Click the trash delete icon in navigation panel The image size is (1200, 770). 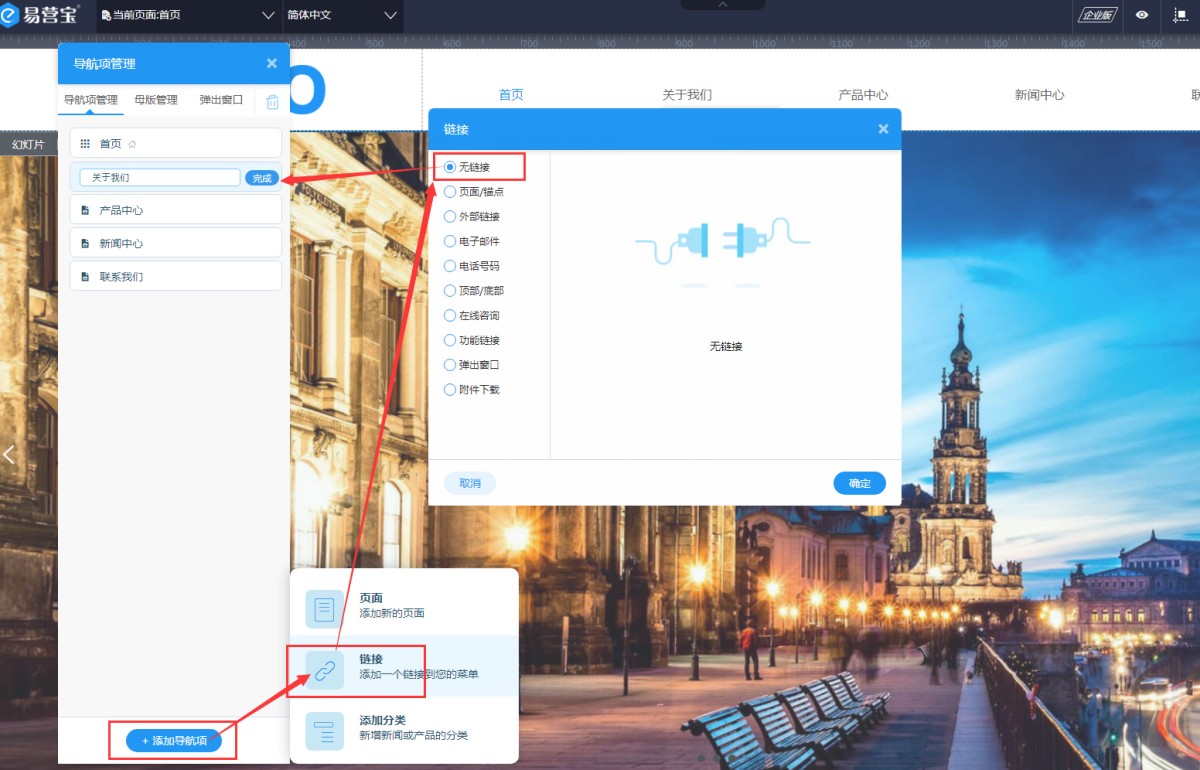[x=272, y=101]
